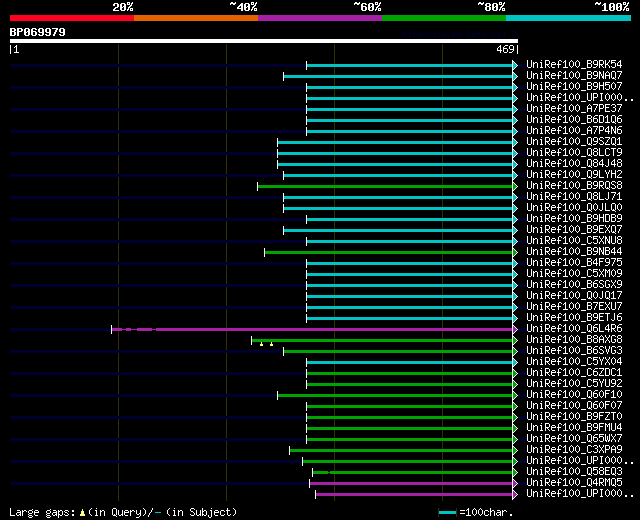Open hit UniRef100_B9RK54
Viewport: 640px width, 520px height.
(x=574, y=64)
